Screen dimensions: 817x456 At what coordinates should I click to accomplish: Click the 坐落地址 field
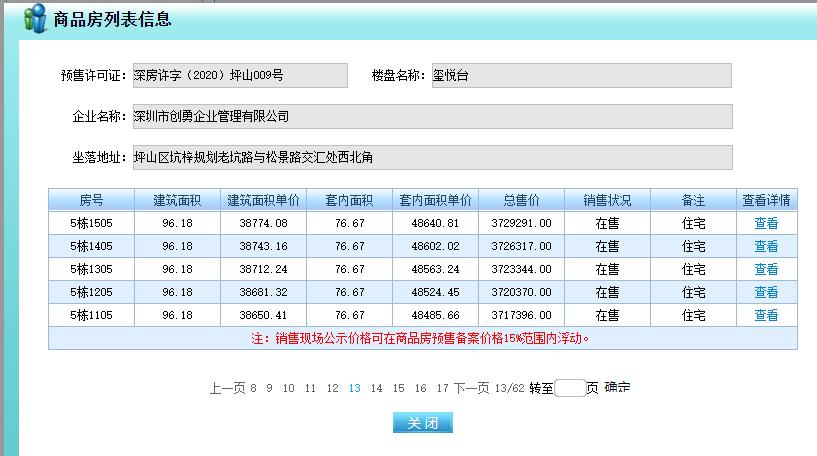click(x=432, y=157)
